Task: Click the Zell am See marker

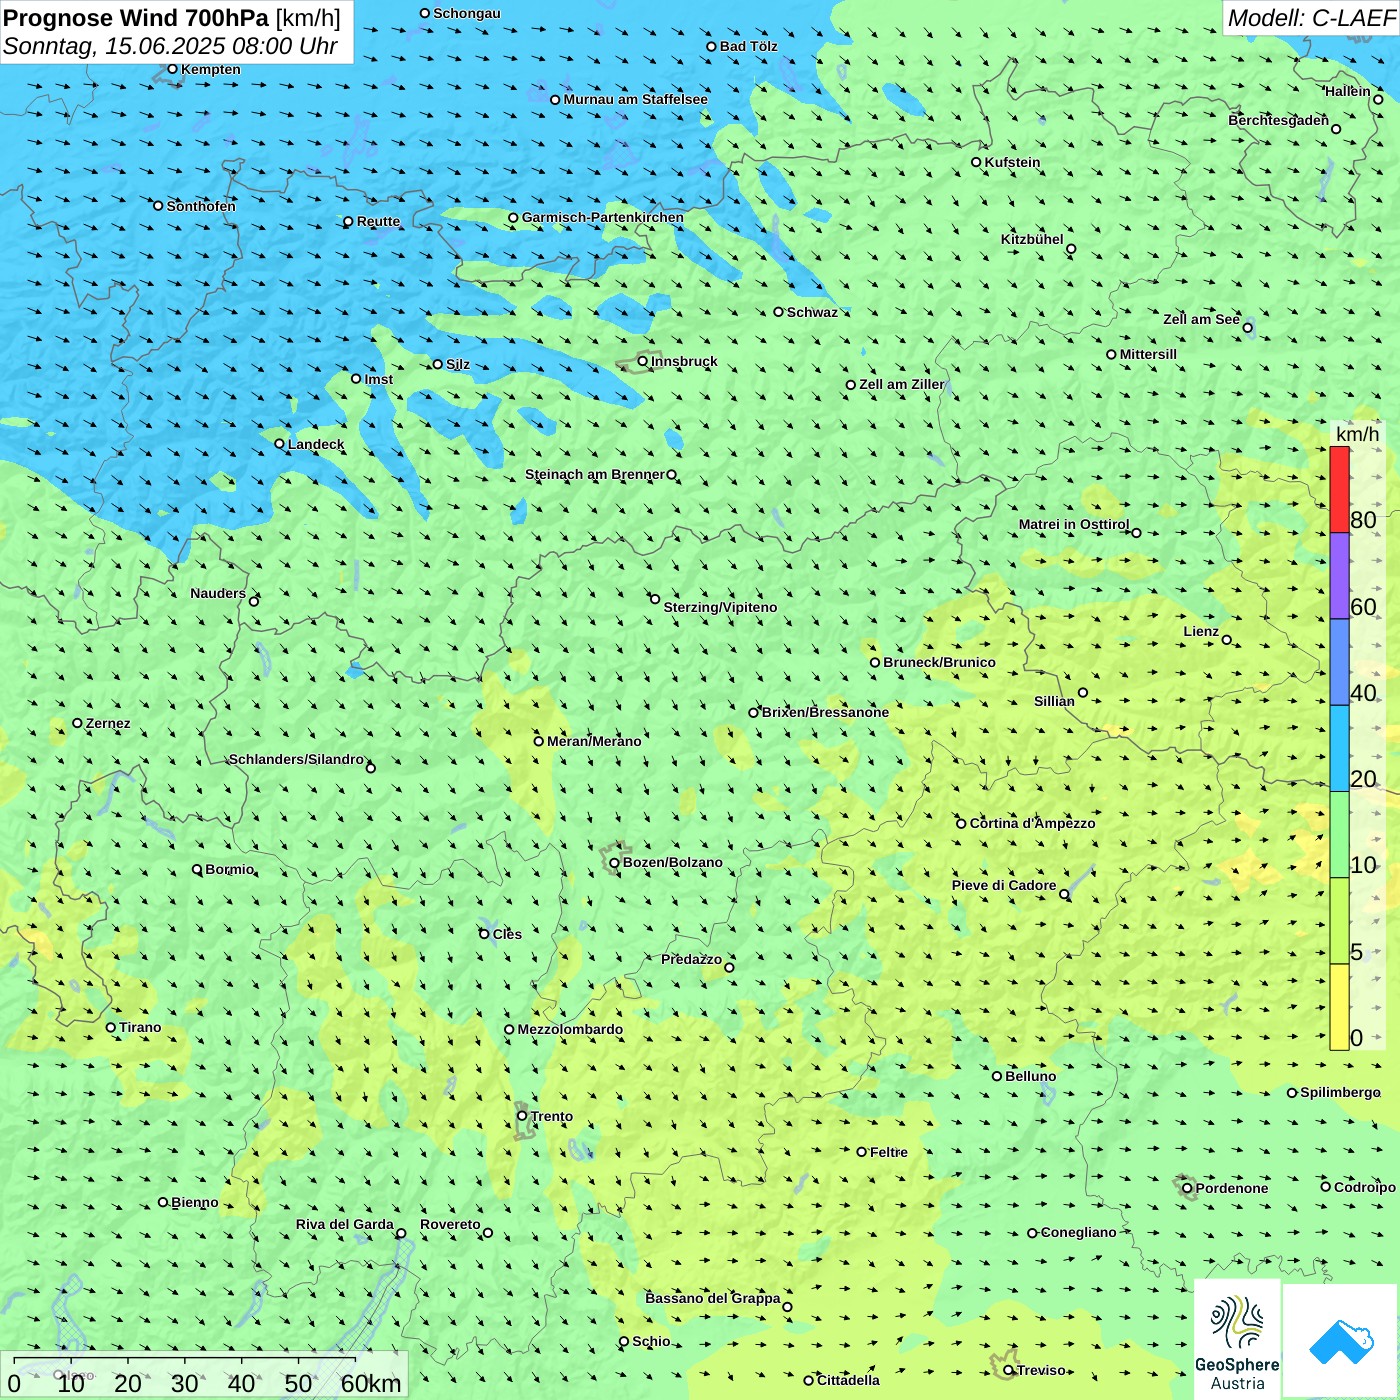Action: click(x=1247, y=327)
